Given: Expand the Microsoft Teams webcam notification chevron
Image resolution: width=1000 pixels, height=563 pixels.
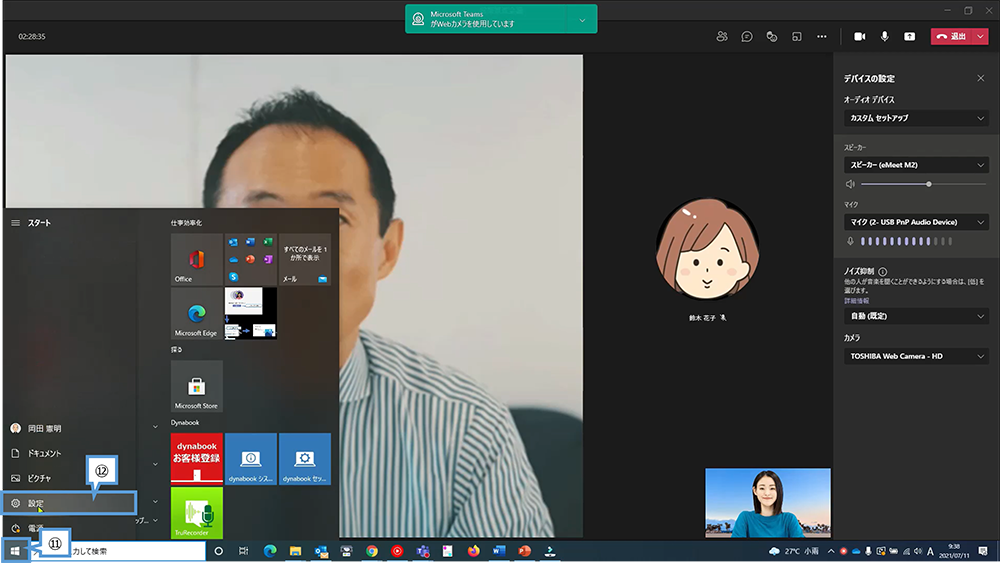Looking at the screenshot, I should click(x=582, y=20).
